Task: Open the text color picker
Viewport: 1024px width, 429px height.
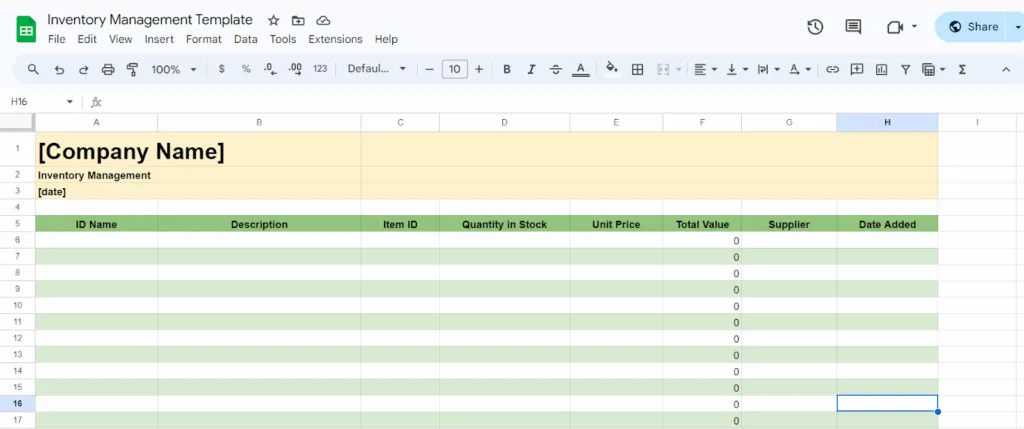Action: [581, 69]
